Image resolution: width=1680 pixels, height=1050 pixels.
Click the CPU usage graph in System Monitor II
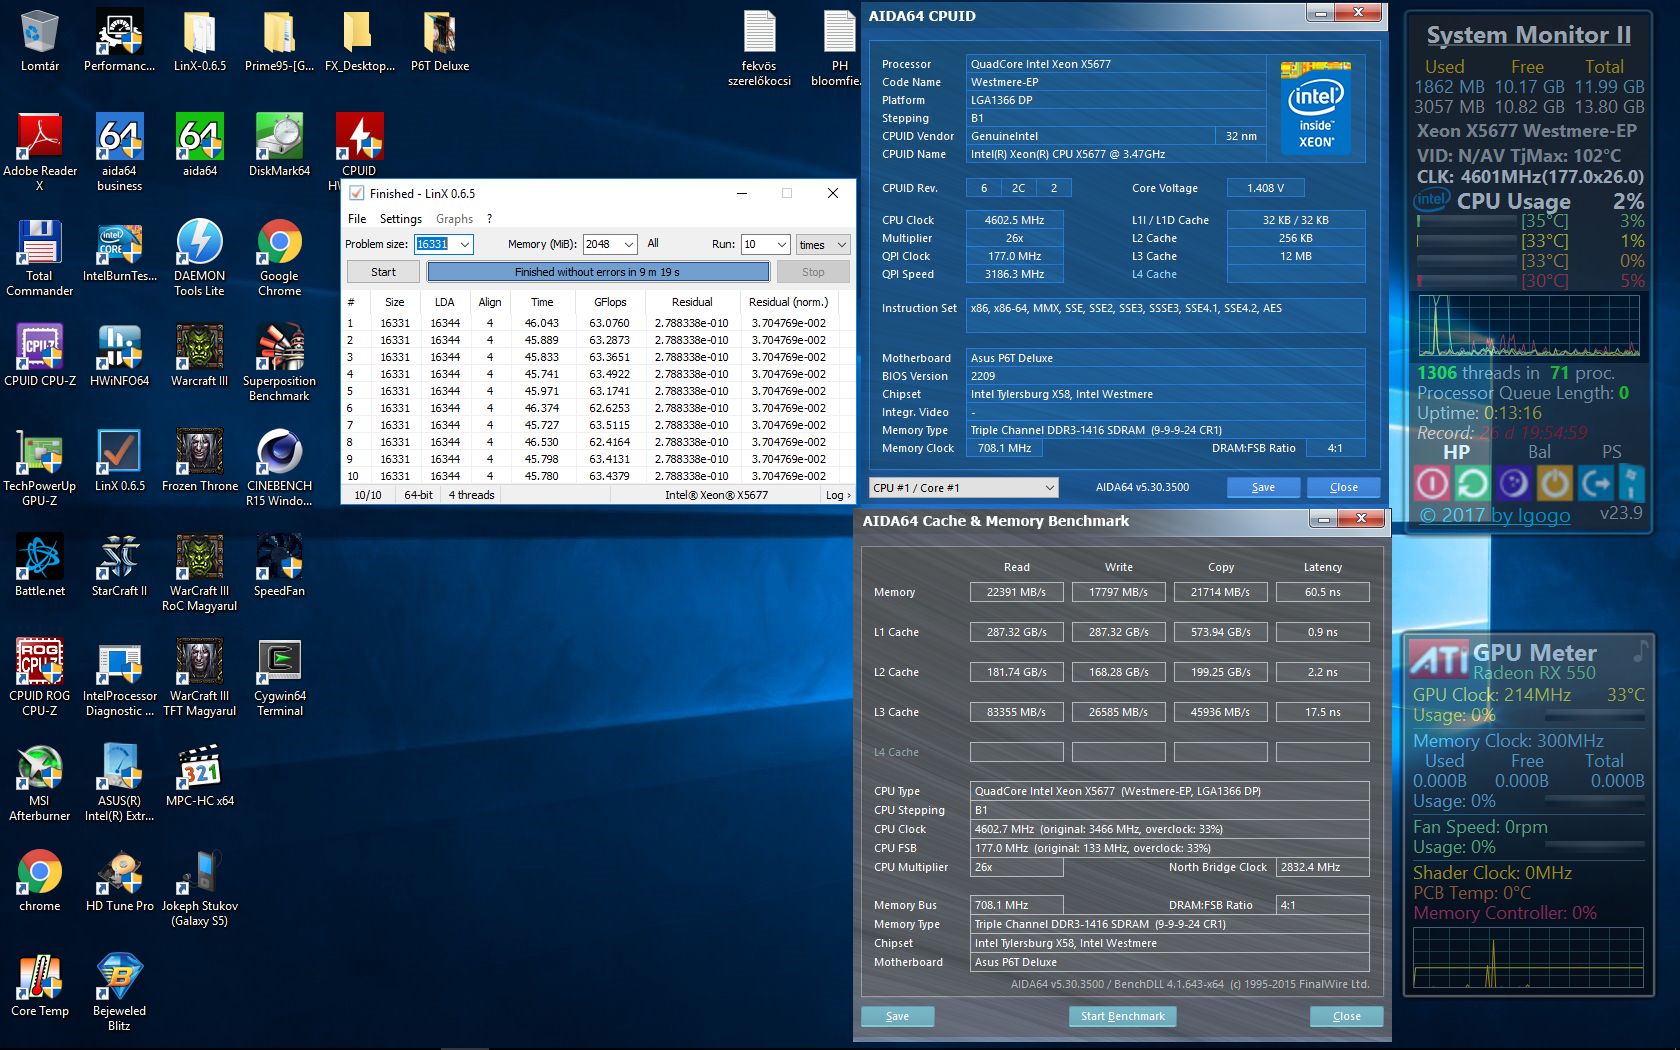point(1528,326)
